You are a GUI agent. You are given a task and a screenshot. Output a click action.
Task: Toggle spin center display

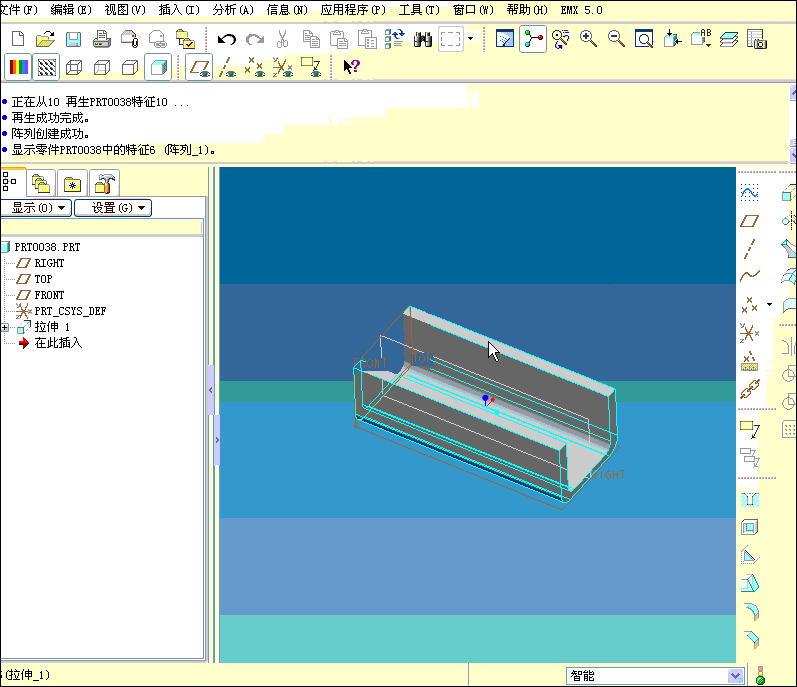coord(533,39)
